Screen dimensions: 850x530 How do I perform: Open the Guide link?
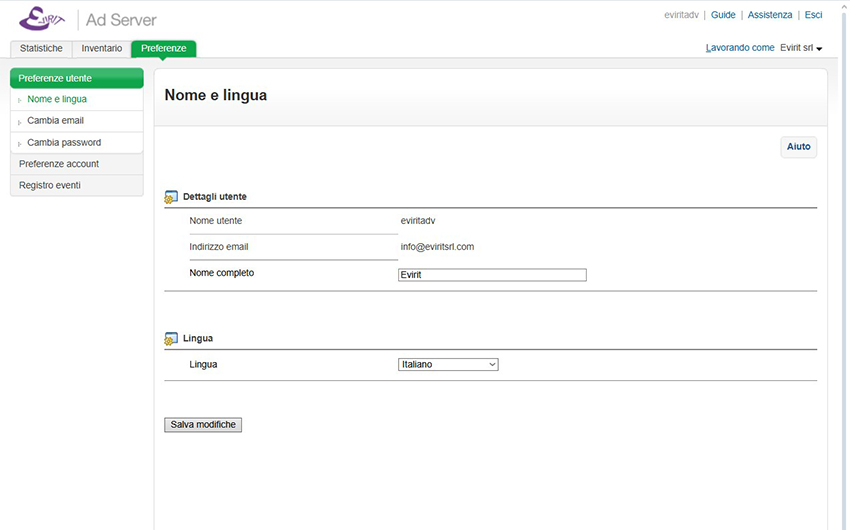pos(723,15)
